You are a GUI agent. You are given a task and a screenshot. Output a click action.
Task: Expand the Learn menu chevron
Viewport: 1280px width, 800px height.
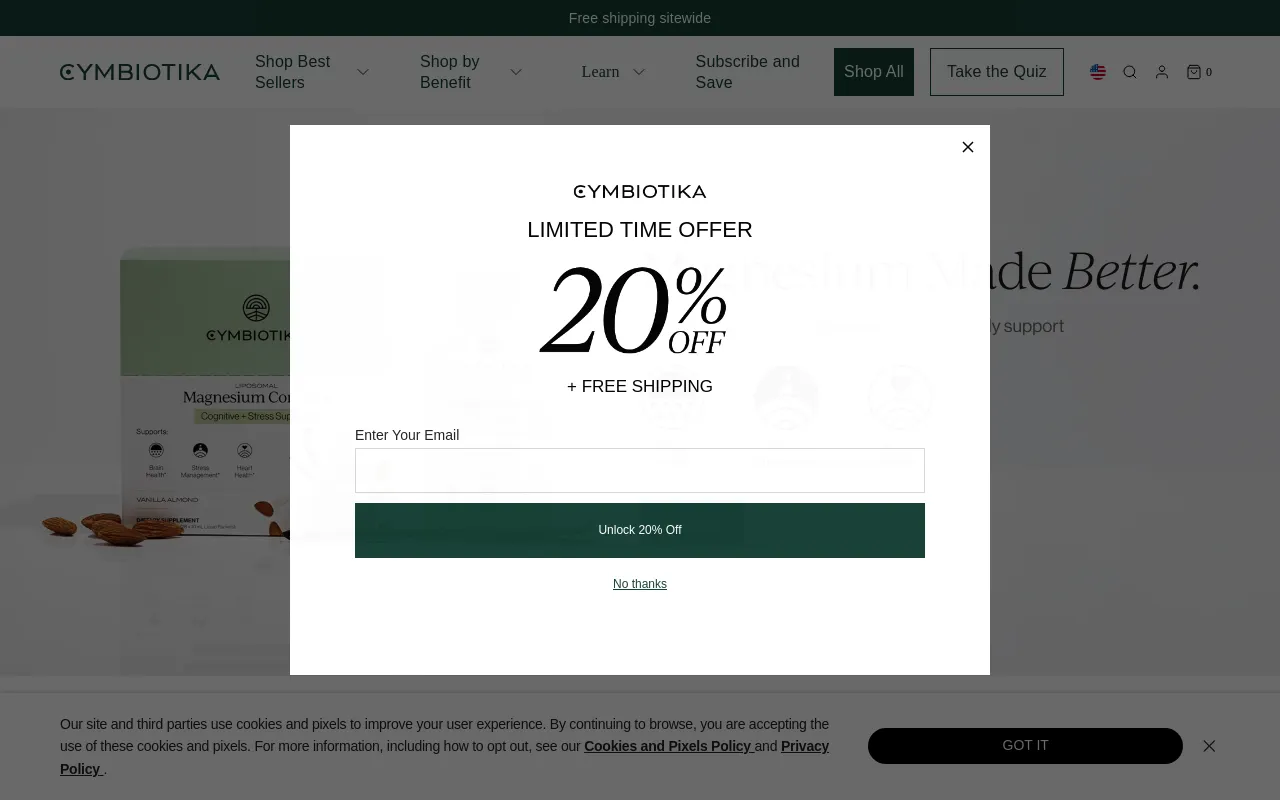[639, 72]
